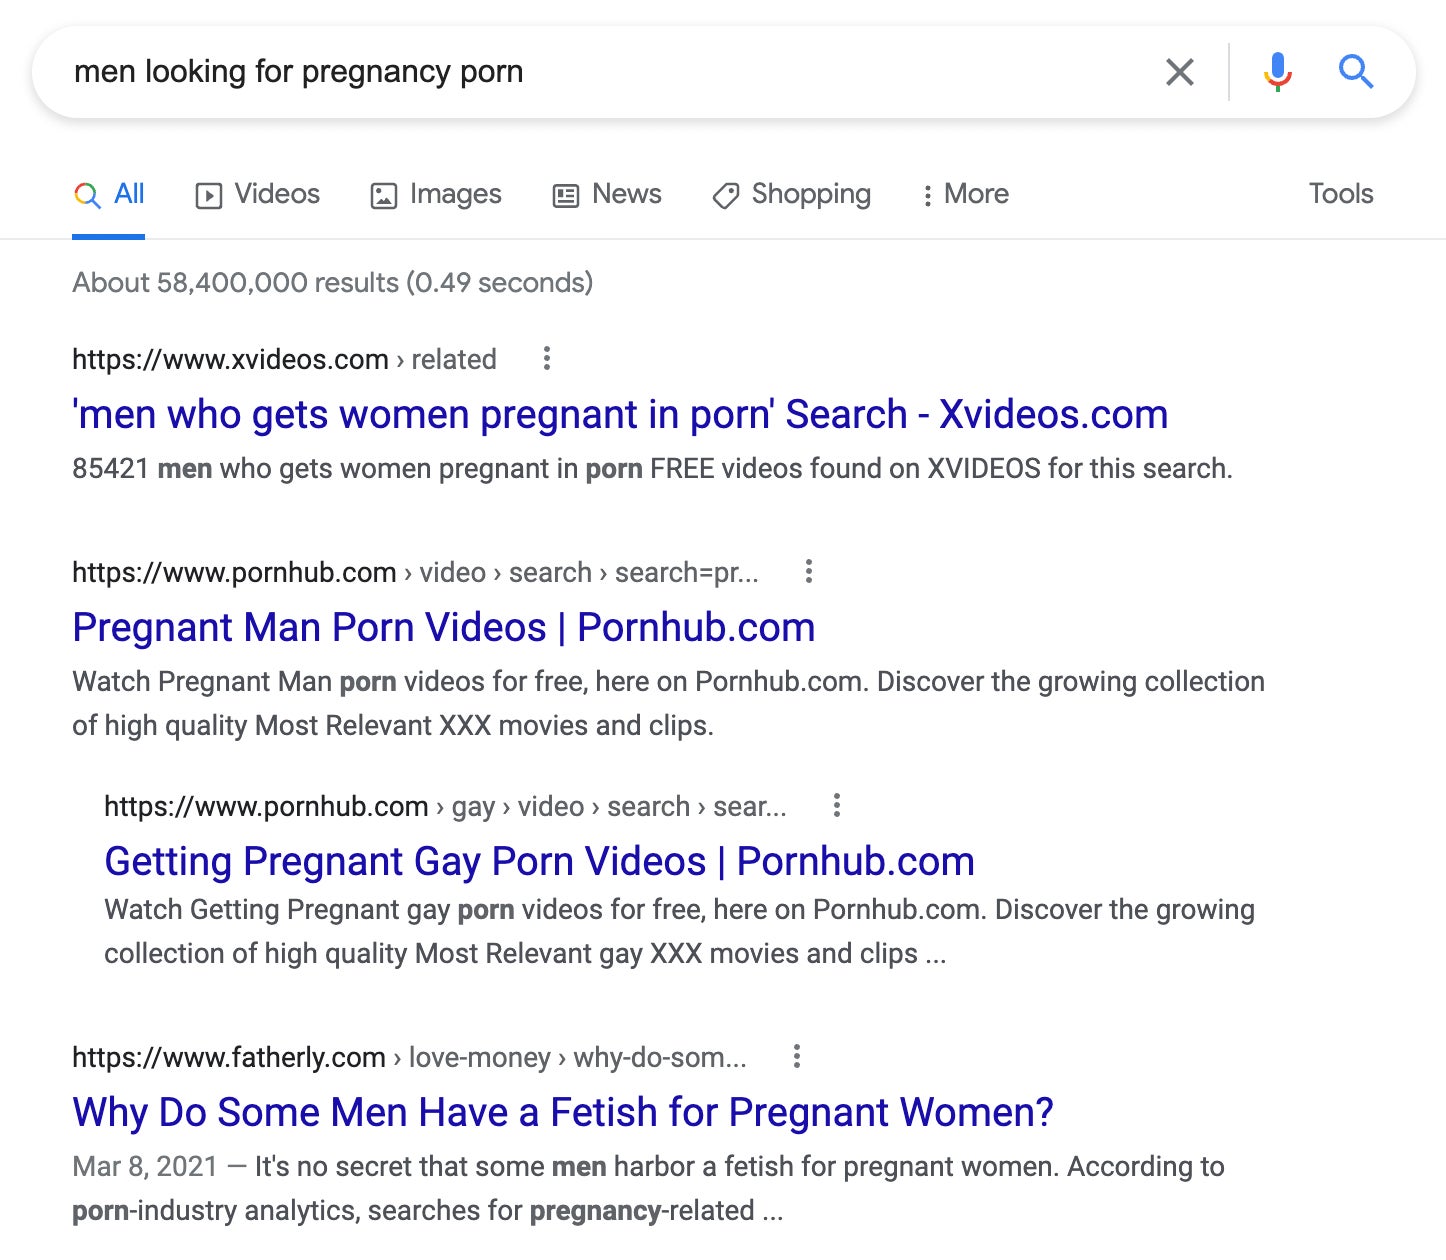Open the Tools filter options
Viewport: 1446px width, 1260px height.
[1341, 194]
